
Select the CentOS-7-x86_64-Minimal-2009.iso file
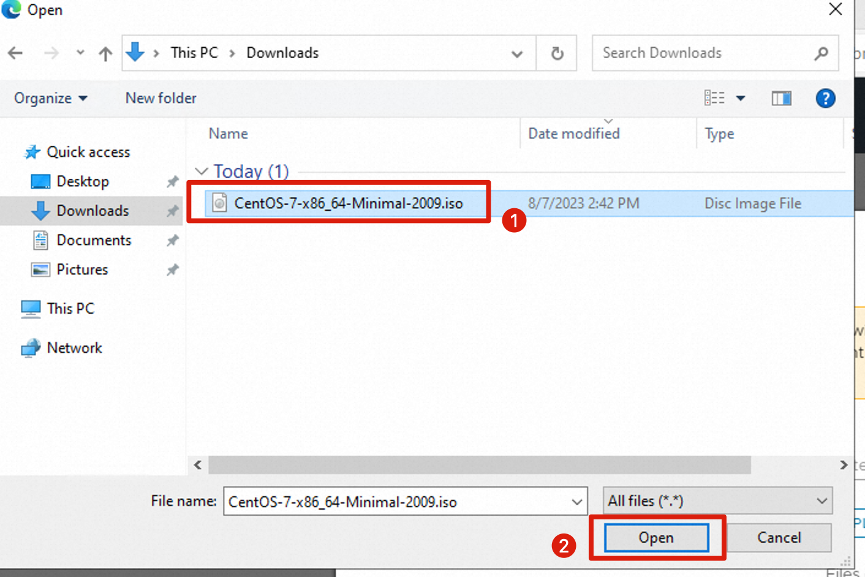pos(348,203)
